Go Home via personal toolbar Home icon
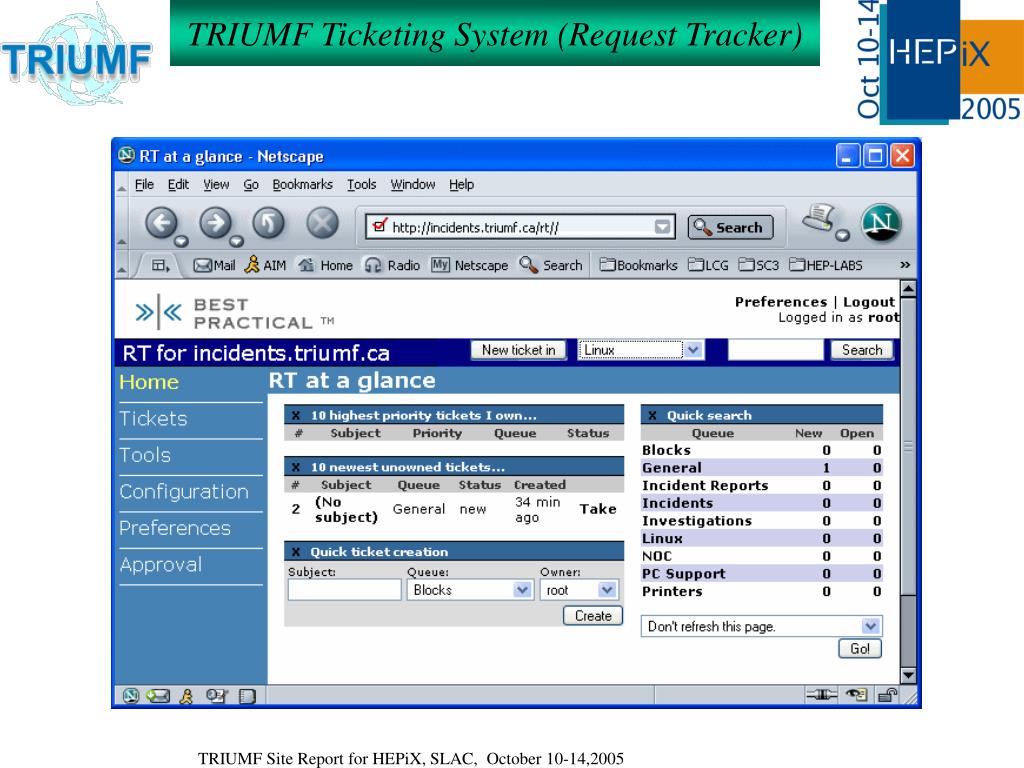This screenshot has height=768, width=1024. [x=325, y=265]
